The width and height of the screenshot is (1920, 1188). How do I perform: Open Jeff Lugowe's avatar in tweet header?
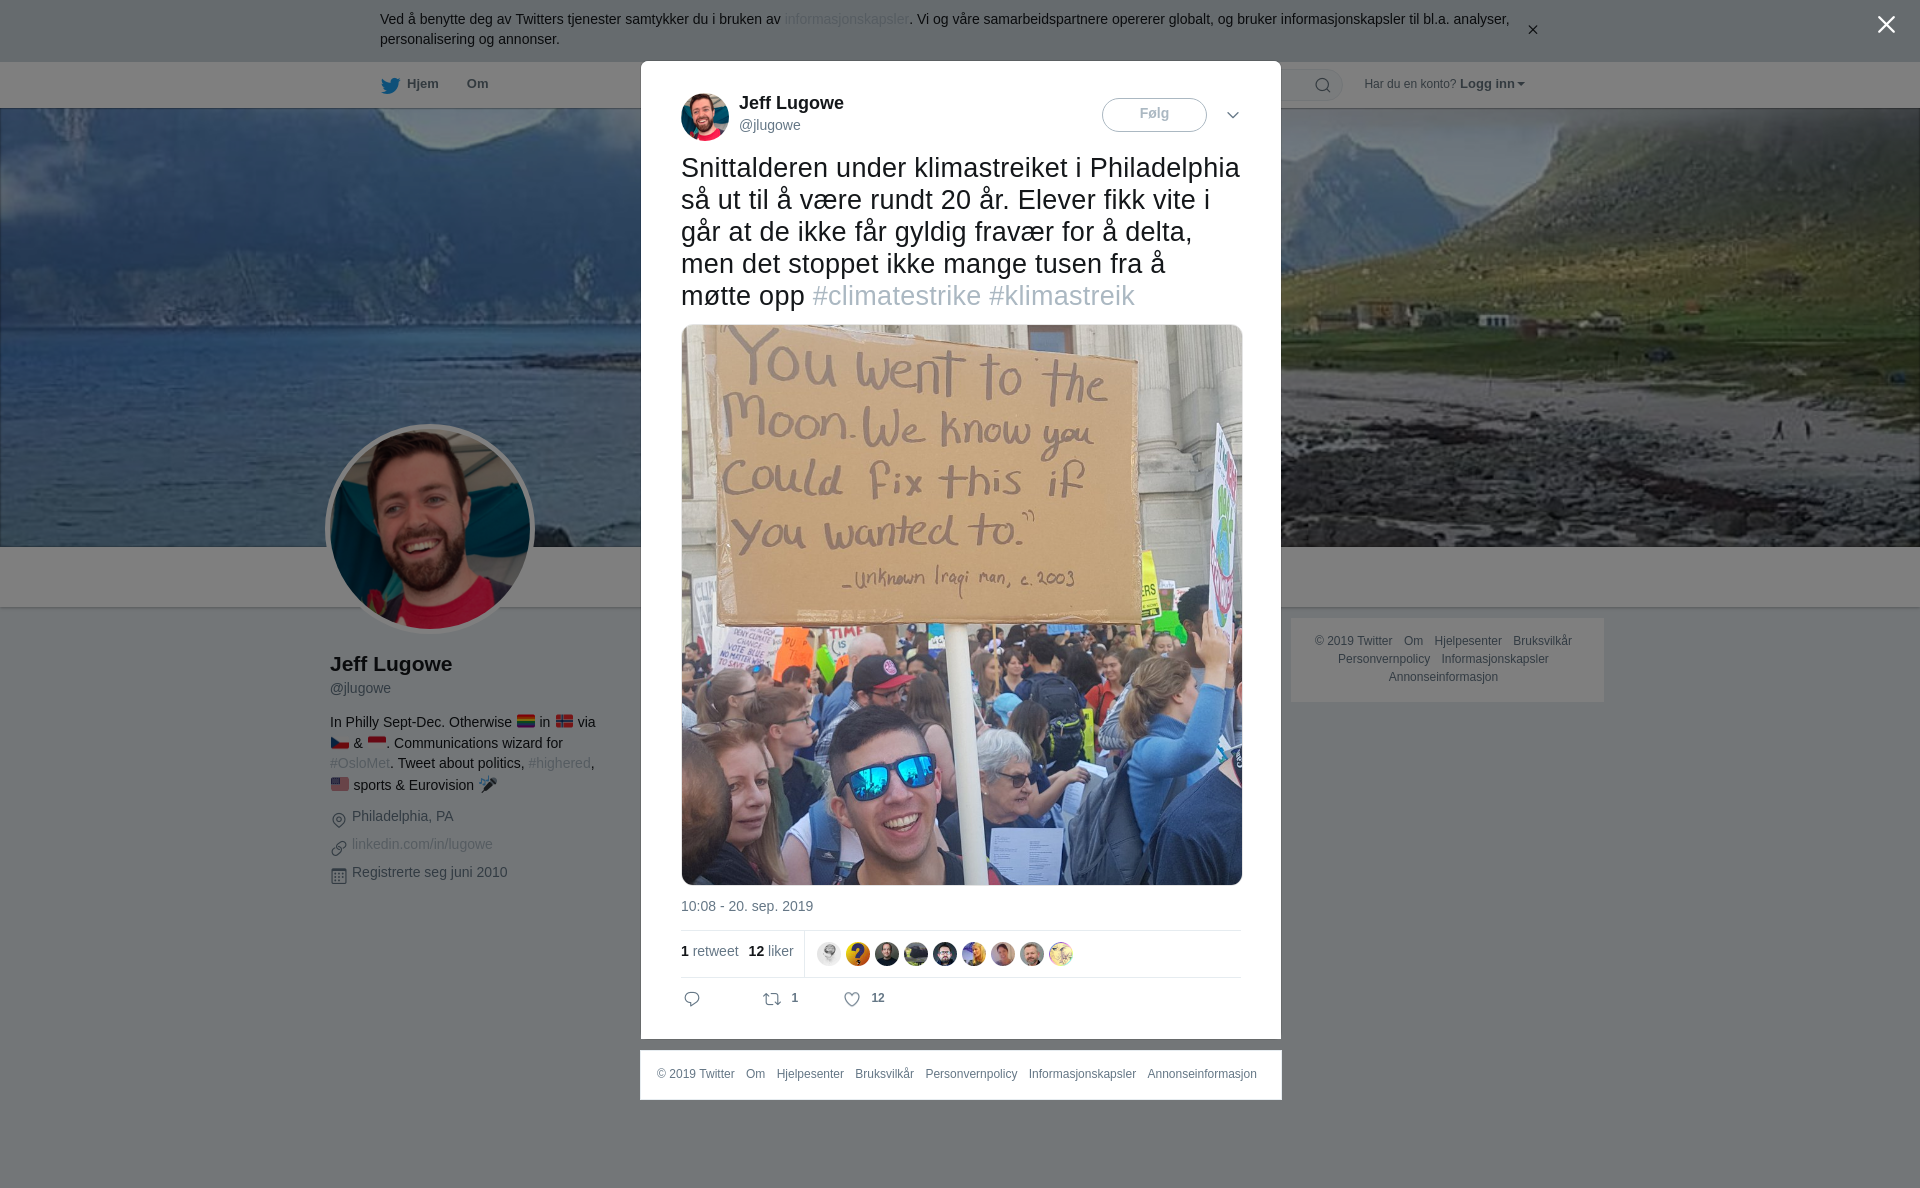pyautogui.click(x=705, y=117)
